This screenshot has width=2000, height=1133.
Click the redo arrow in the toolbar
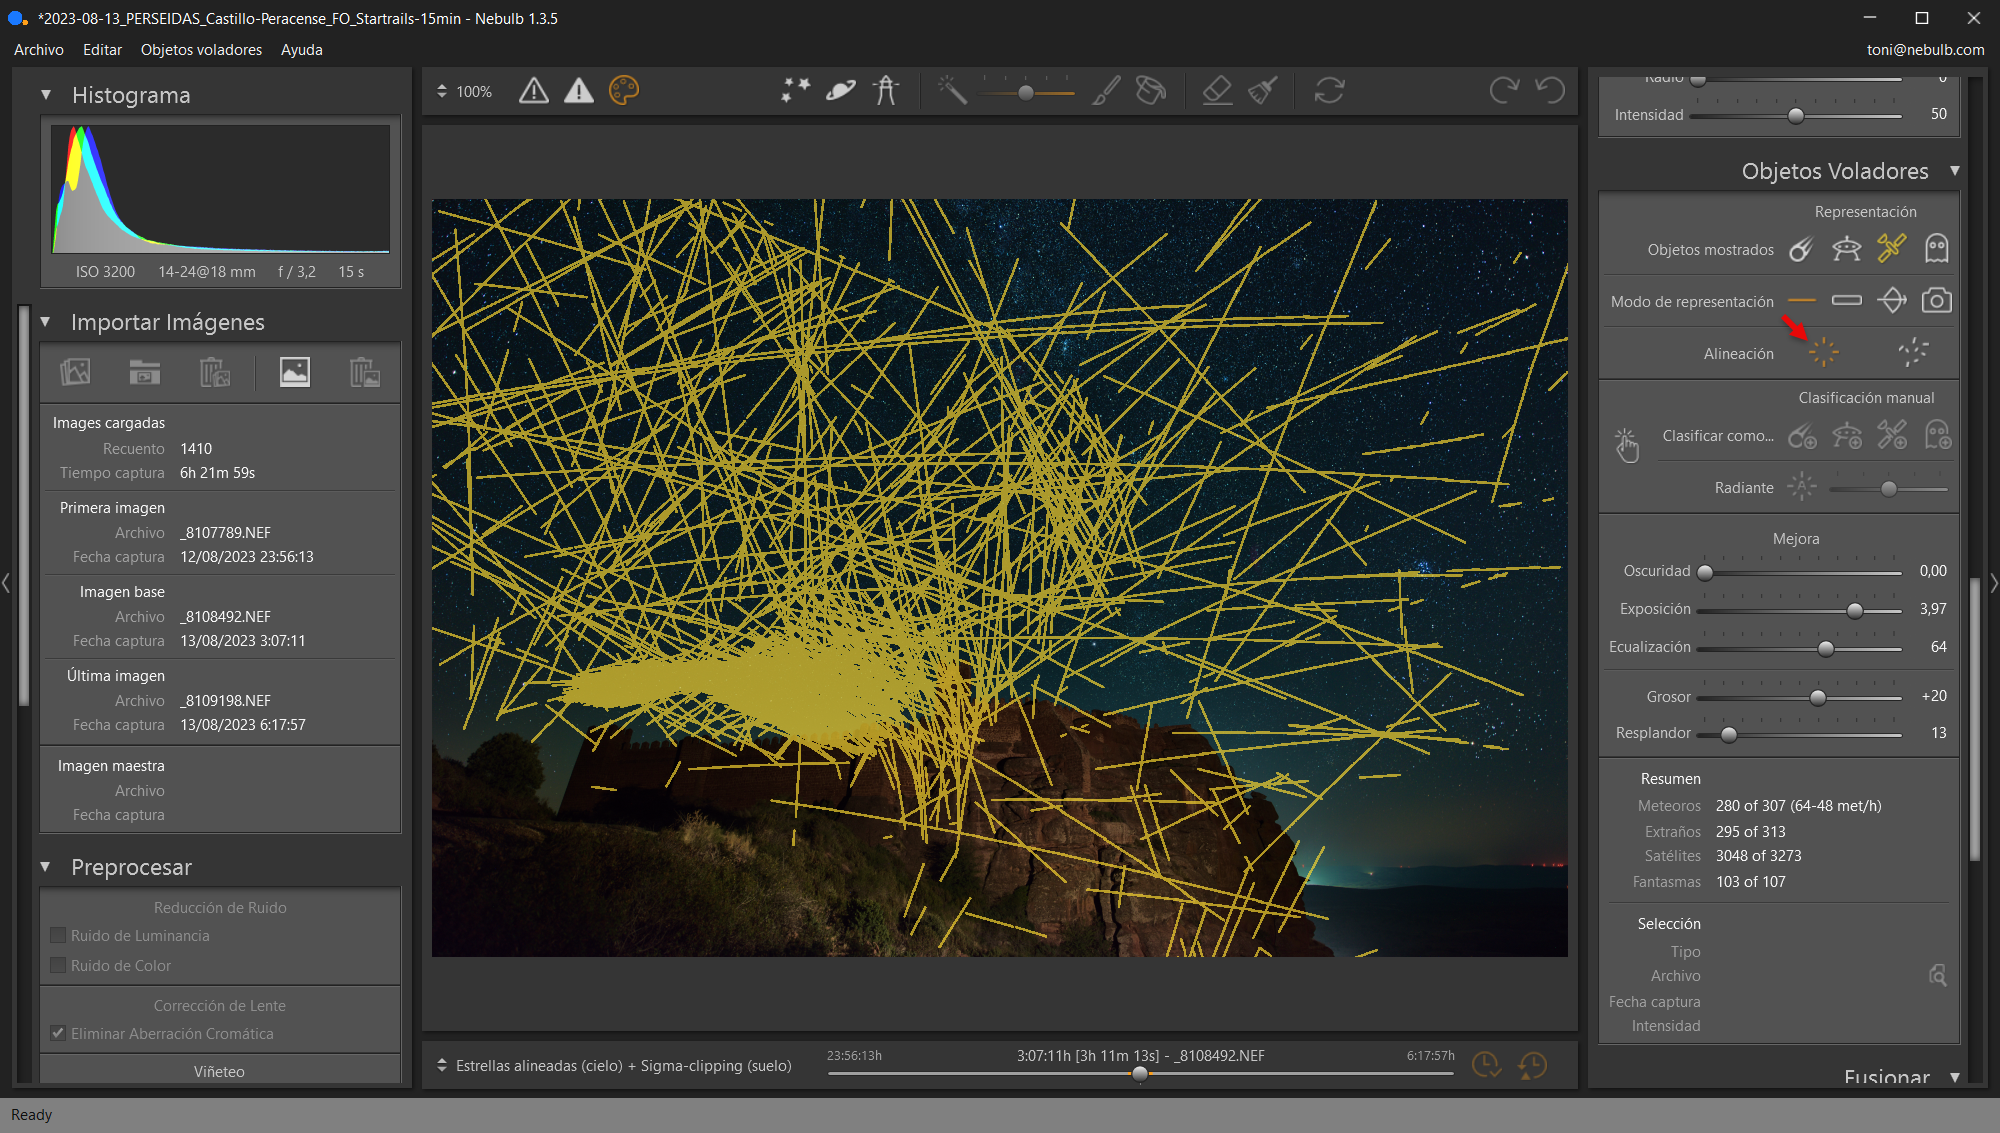point(1504,91)
